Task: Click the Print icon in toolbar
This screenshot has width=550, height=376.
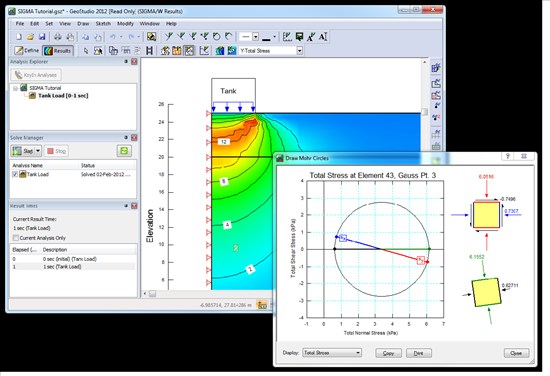Action: pos(58,37)
